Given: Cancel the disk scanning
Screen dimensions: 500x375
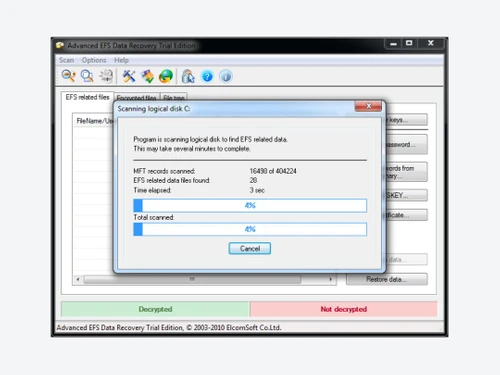Looking at the screenshot, I should (x=250, y=248).
